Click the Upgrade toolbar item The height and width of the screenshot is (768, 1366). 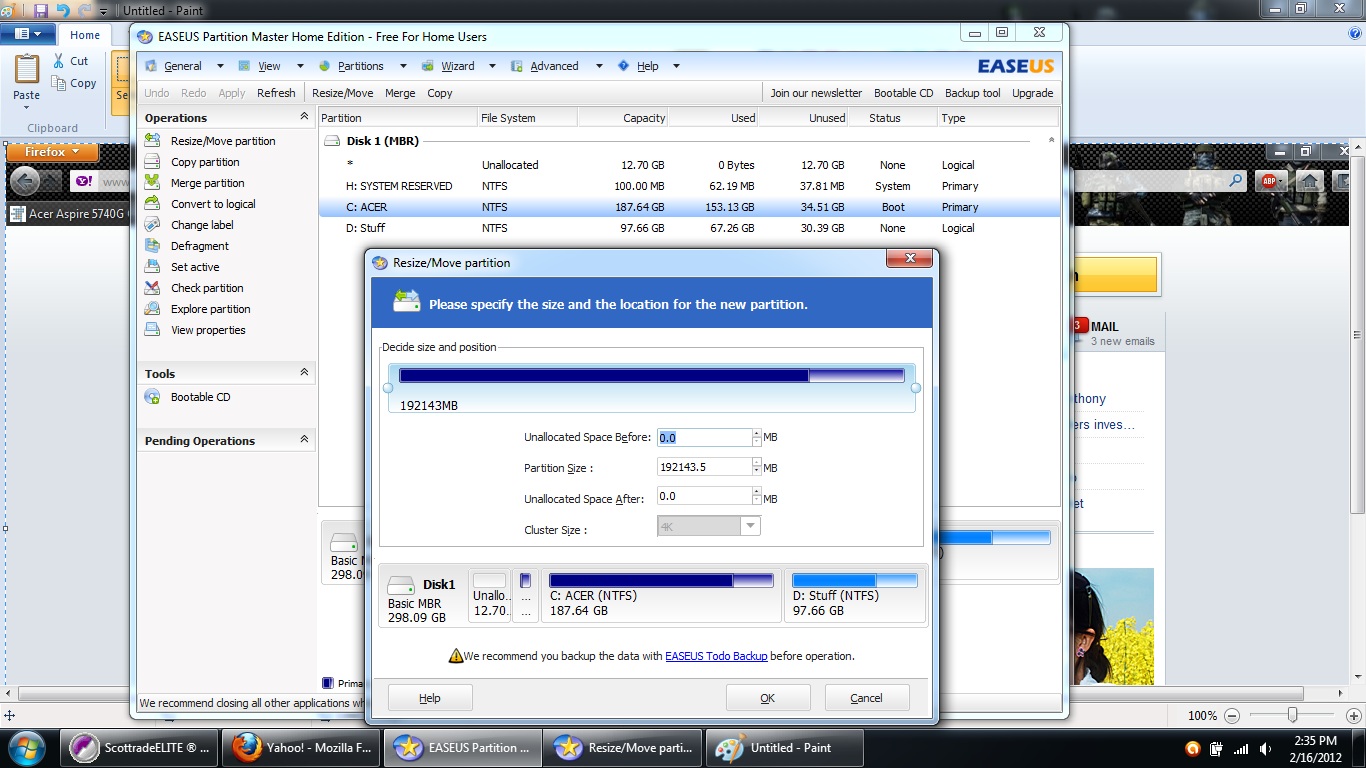(1032, 93)
